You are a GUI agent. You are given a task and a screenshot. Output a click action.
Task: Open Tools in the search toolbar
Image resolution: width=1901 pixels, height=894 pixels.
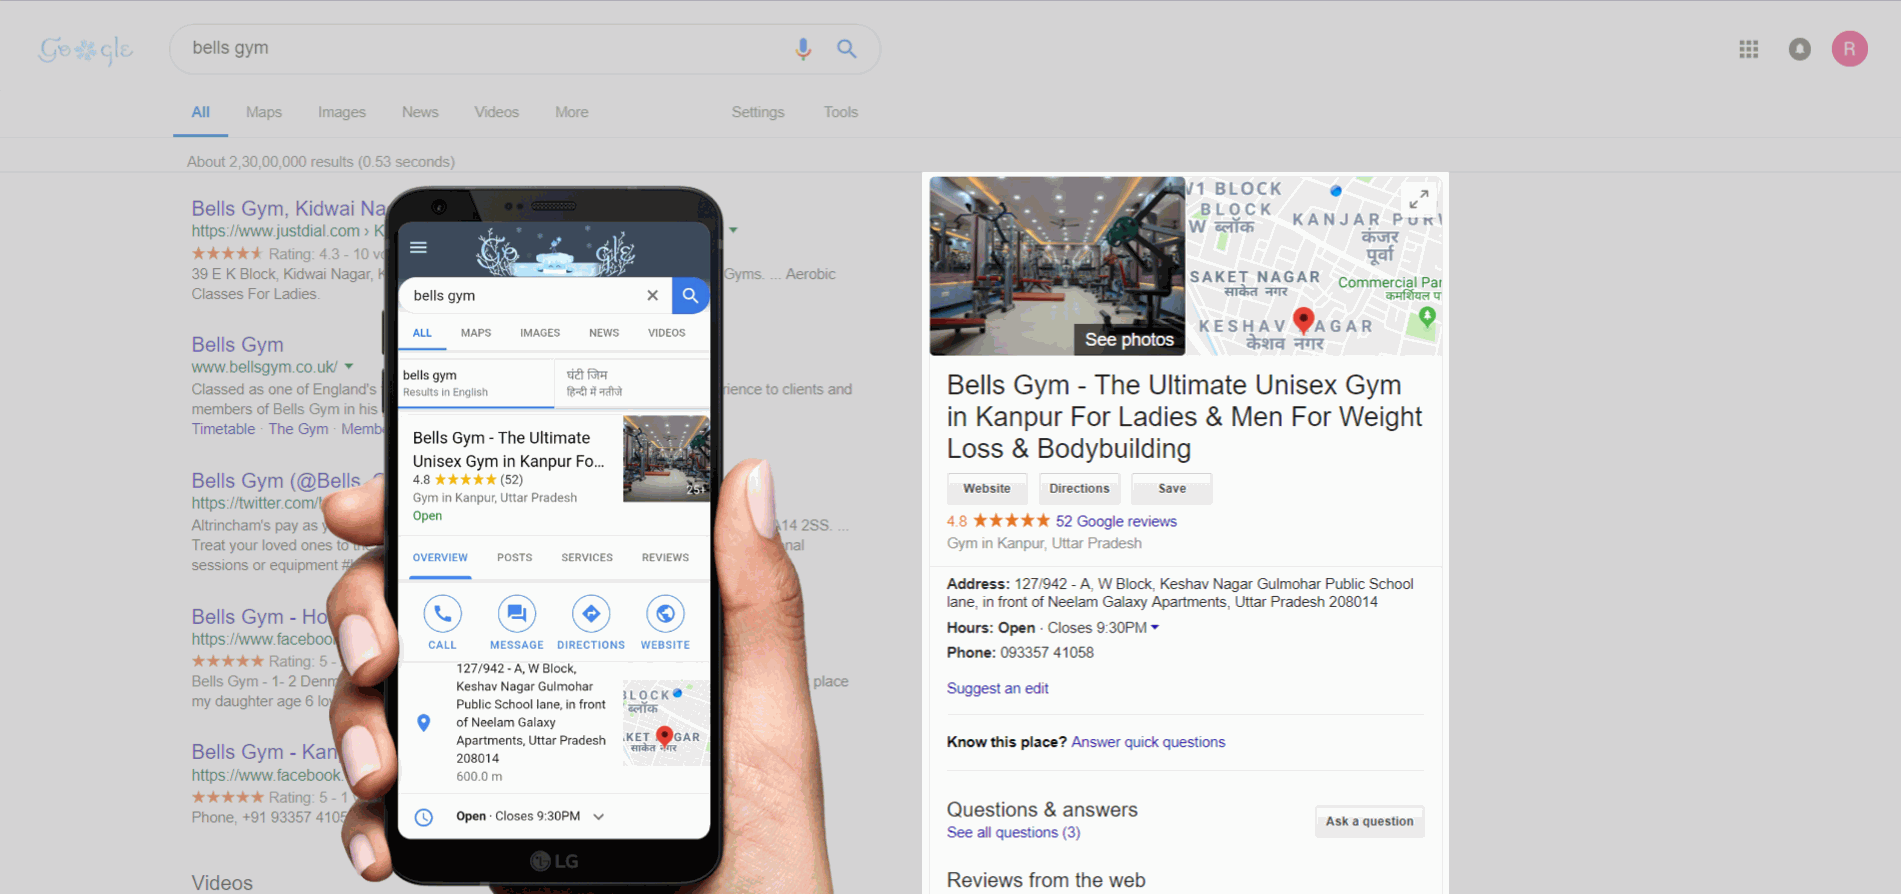(x=841, y=112)
